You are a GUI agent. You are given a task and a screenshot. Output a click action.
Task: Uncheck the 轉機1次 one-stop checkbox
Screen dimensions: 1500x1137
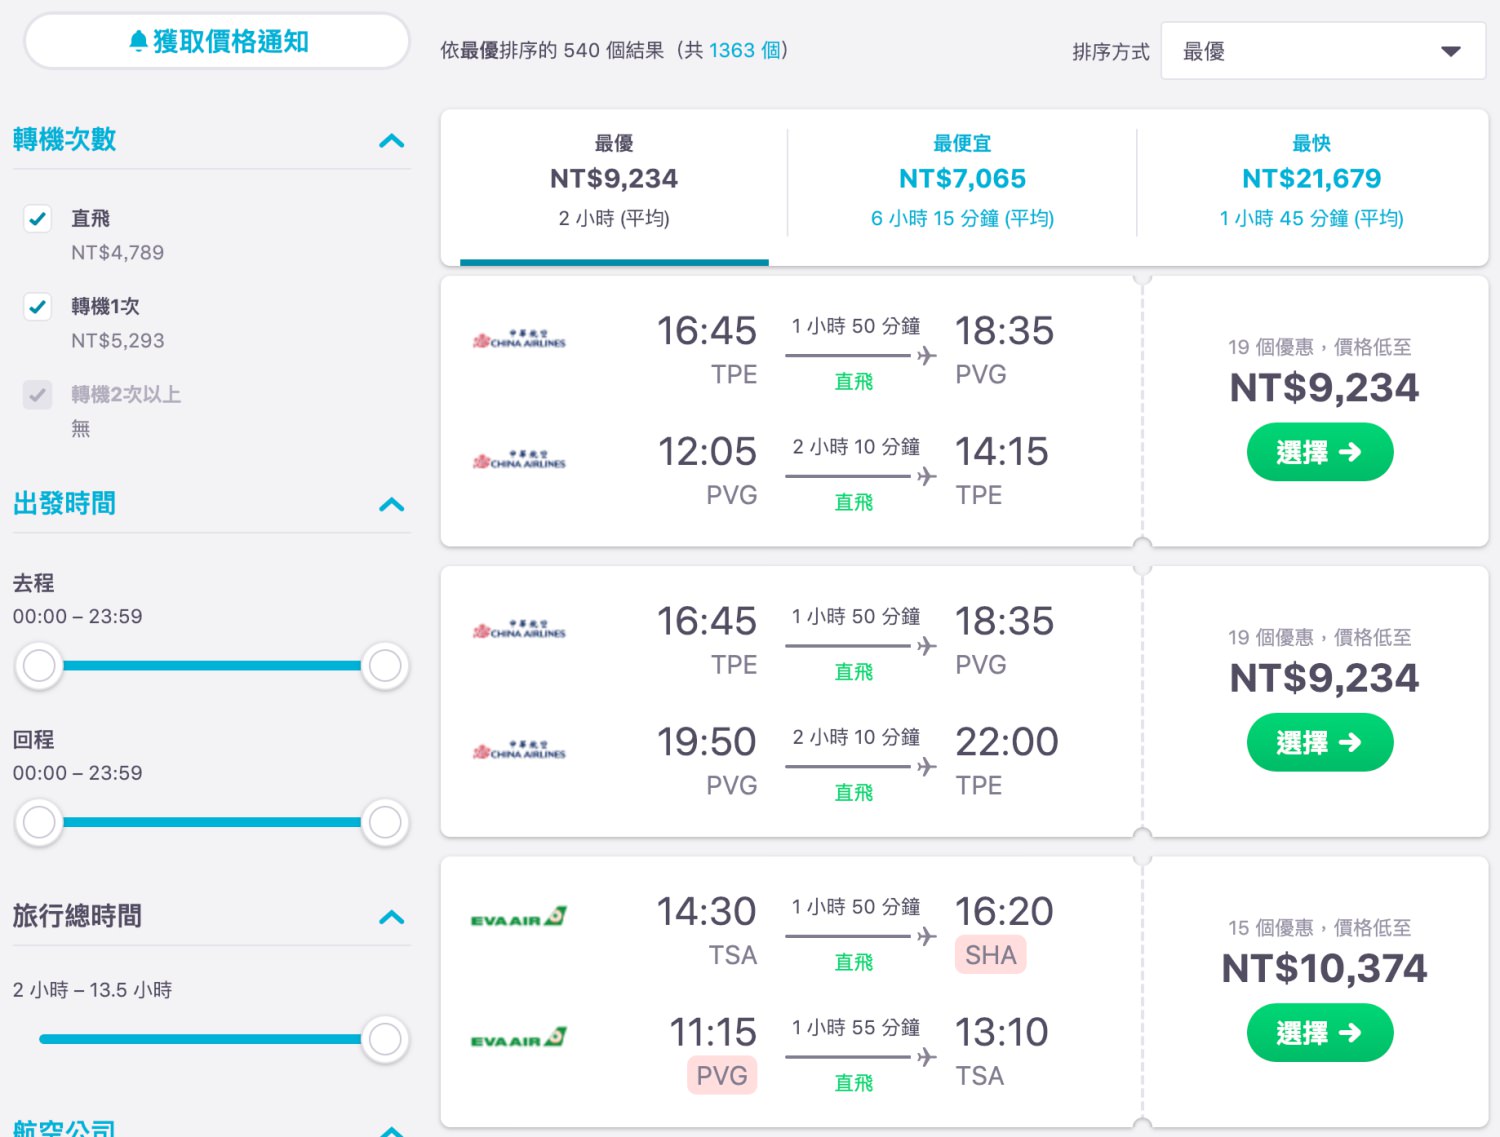[38, 306]
